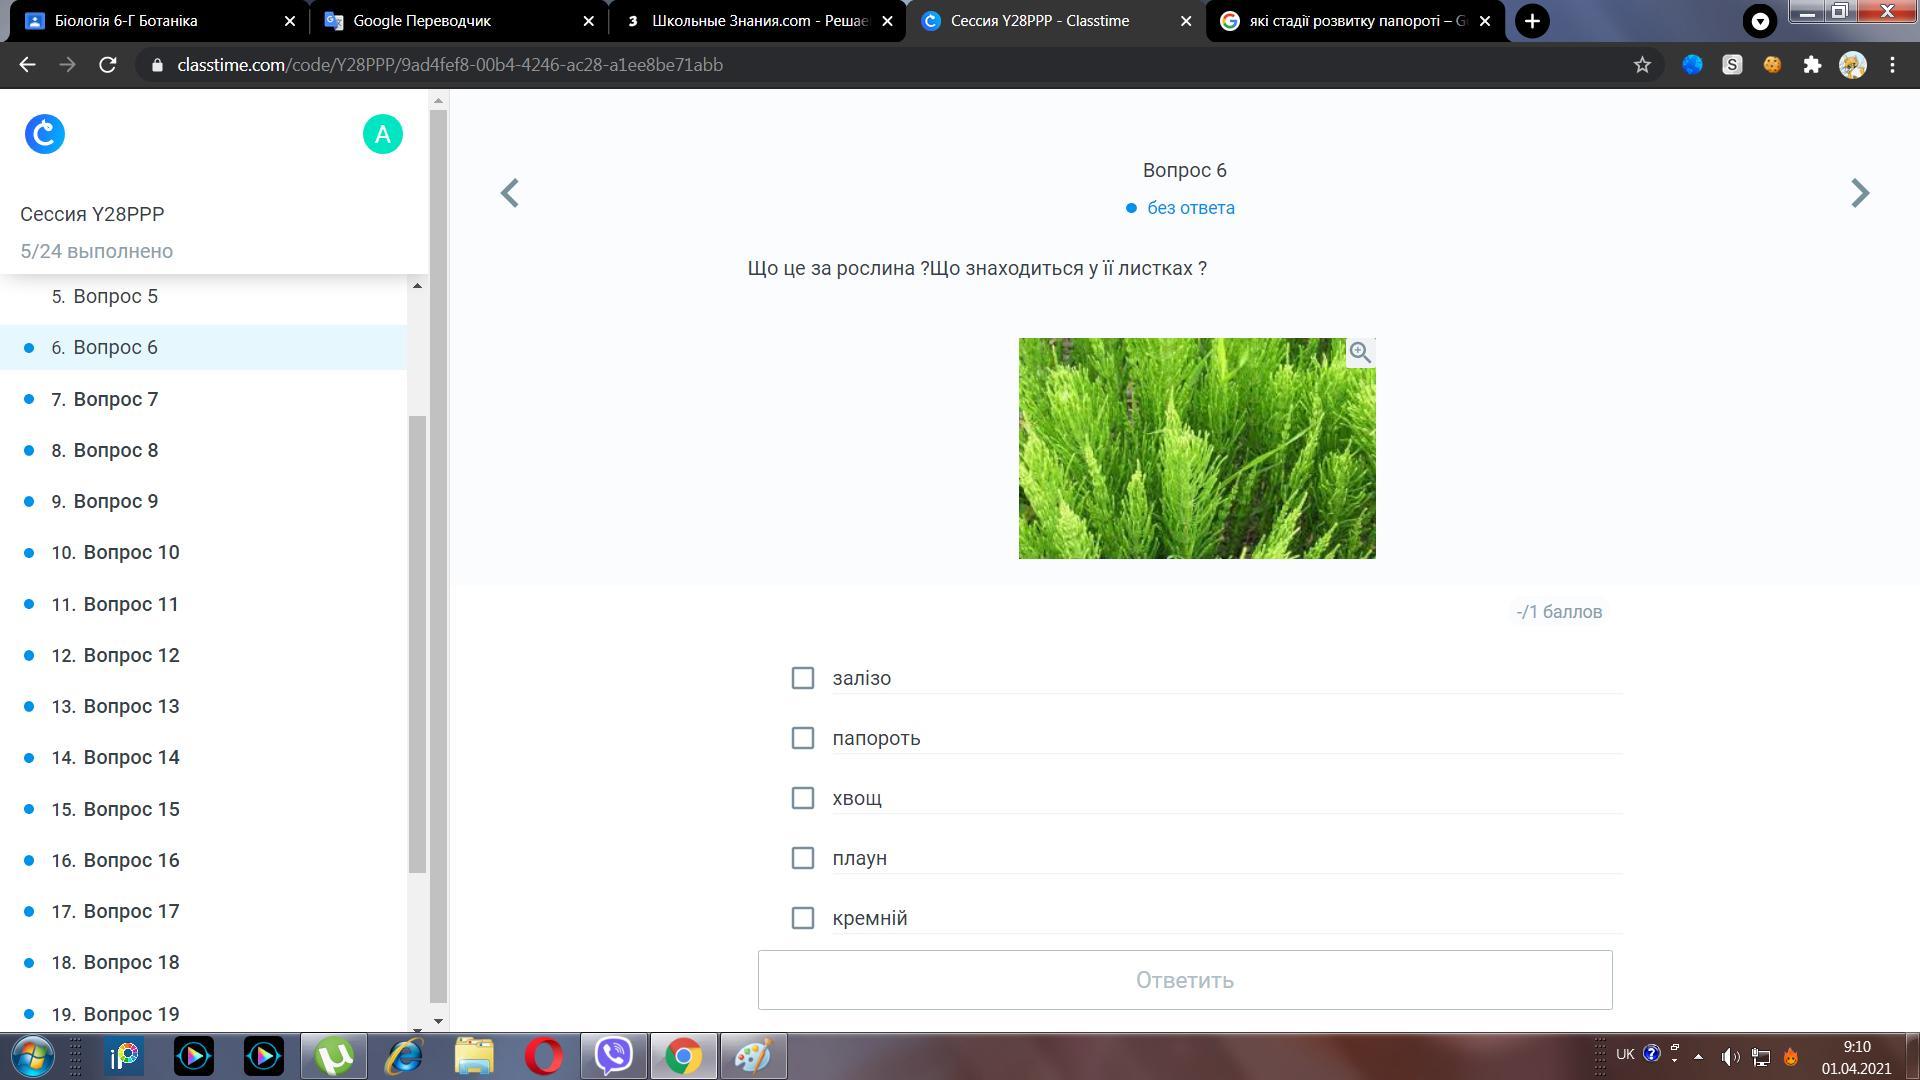Zoom the plant image with magnifier icon
Image resolution: width=1920 pixels, height=1080 pixels.
click(1359, 352)
